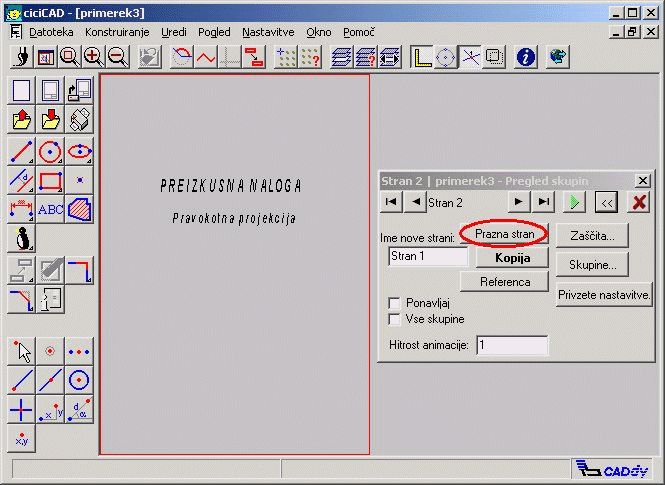Click the PREIZKUSNA NALOGA heading in drawing
Screen dimensions: 665x485
[231, 186]
